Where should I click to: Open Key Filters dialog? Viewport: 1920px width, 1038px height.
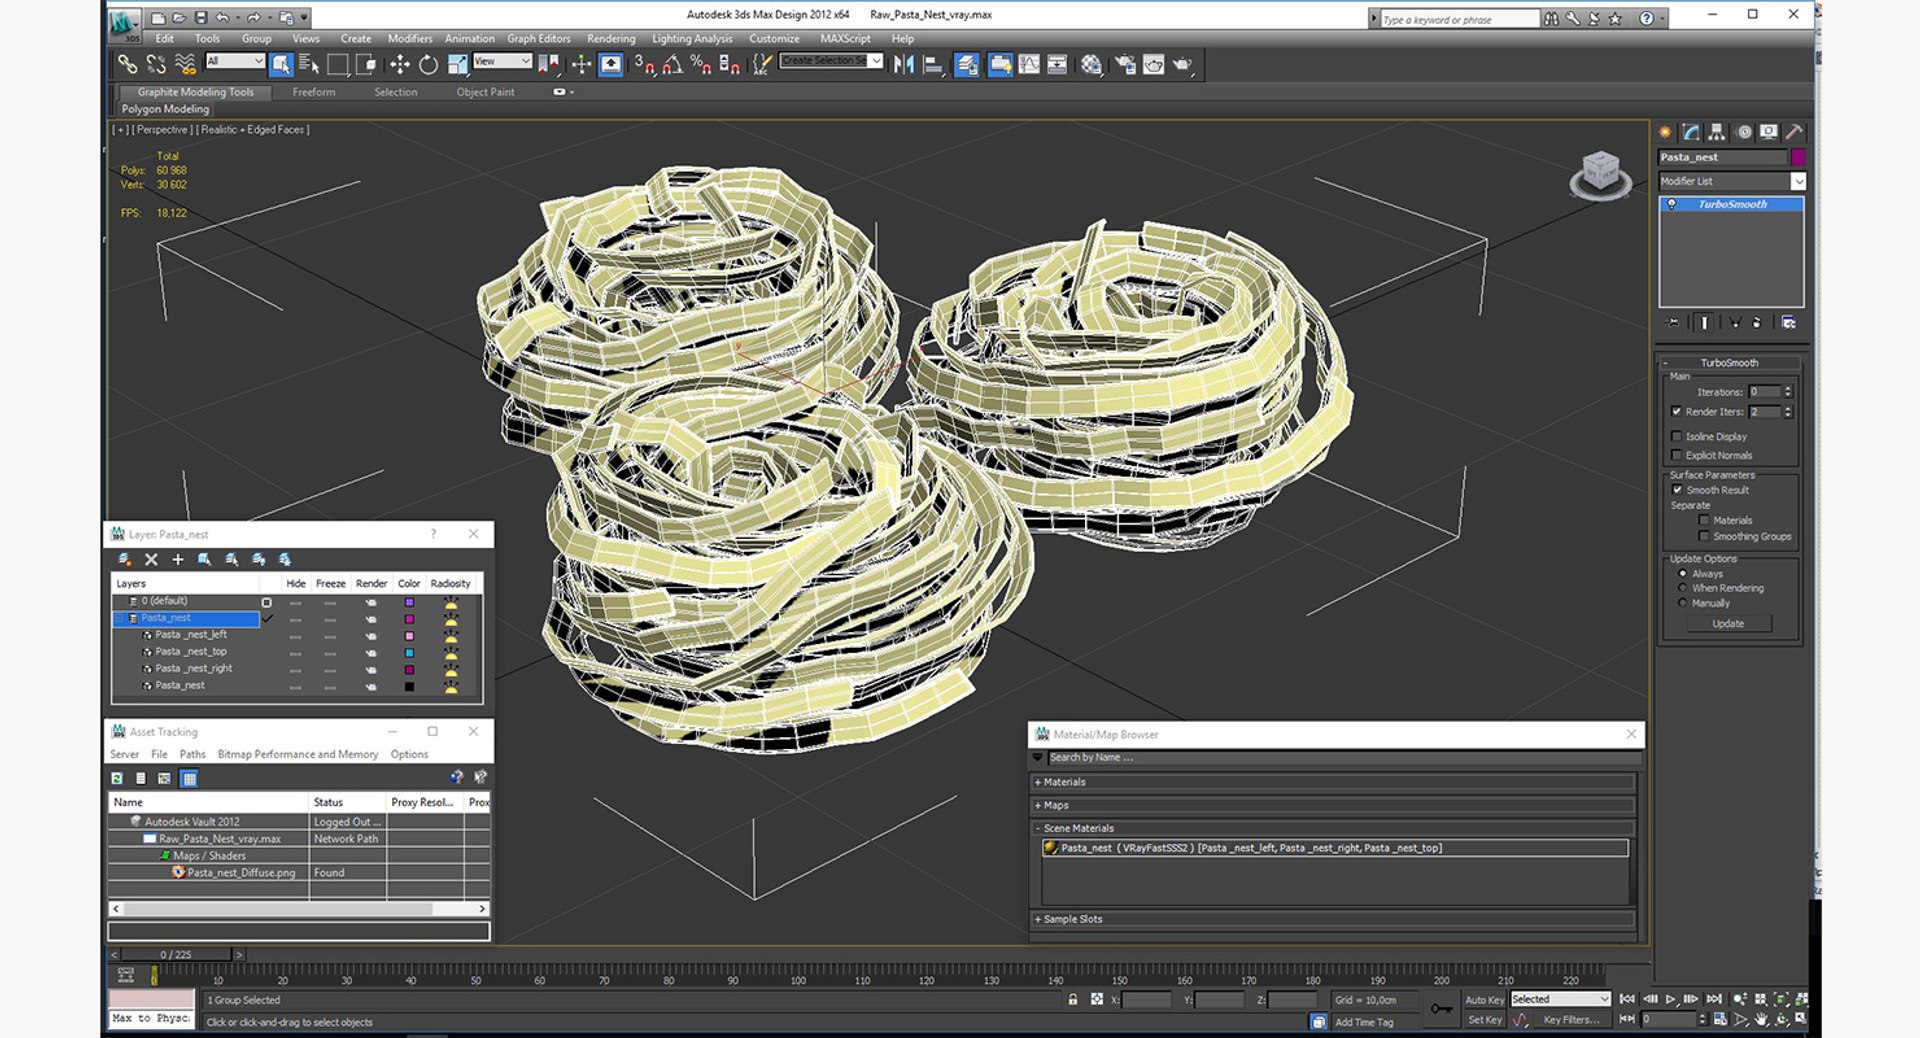(x=1572, y=1020)
